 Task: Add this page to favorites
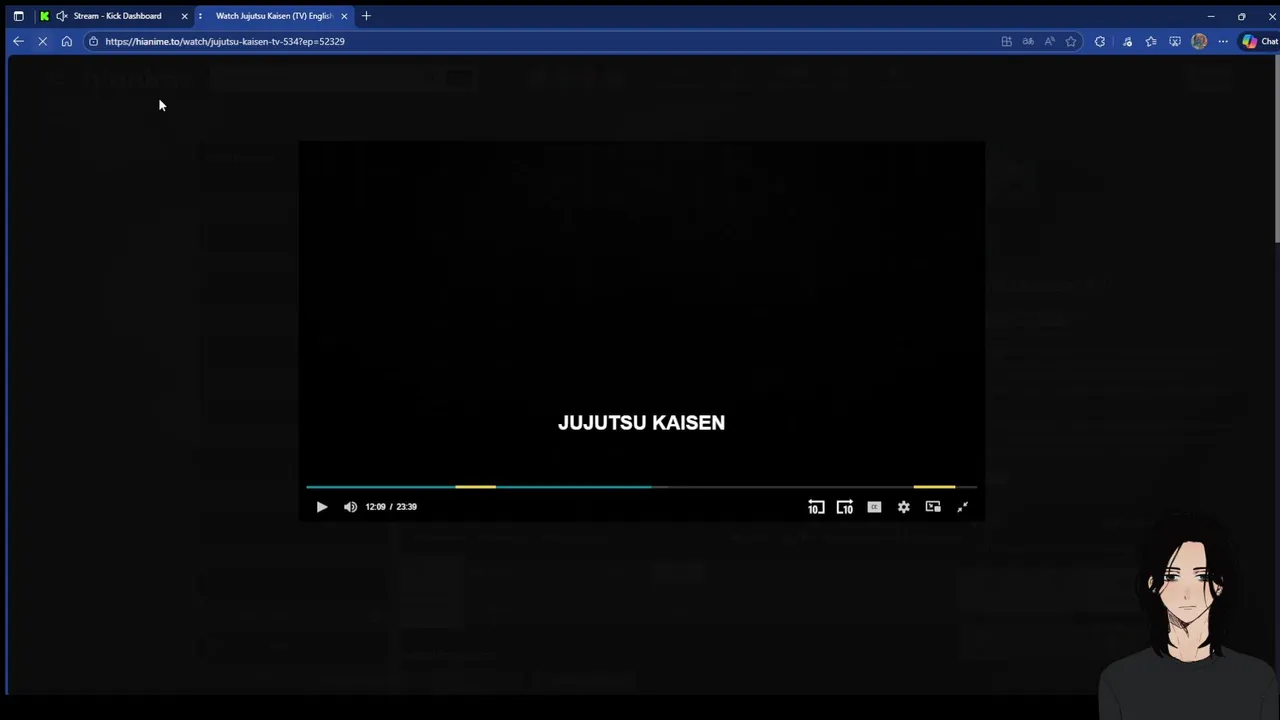pyautogui.click(x=1071, y=41)
